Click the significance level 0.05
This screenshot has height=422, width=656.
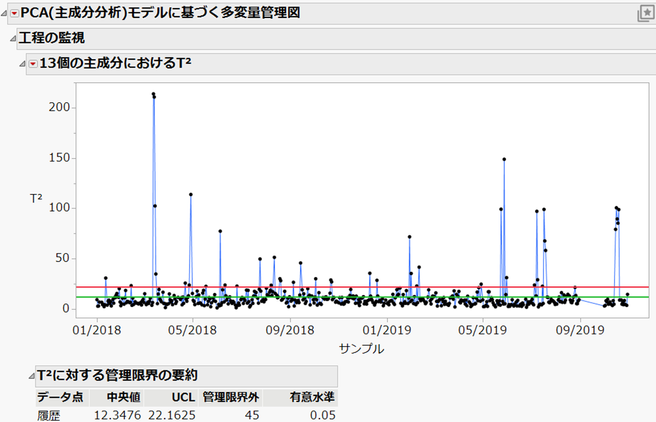tap(323, 415)
